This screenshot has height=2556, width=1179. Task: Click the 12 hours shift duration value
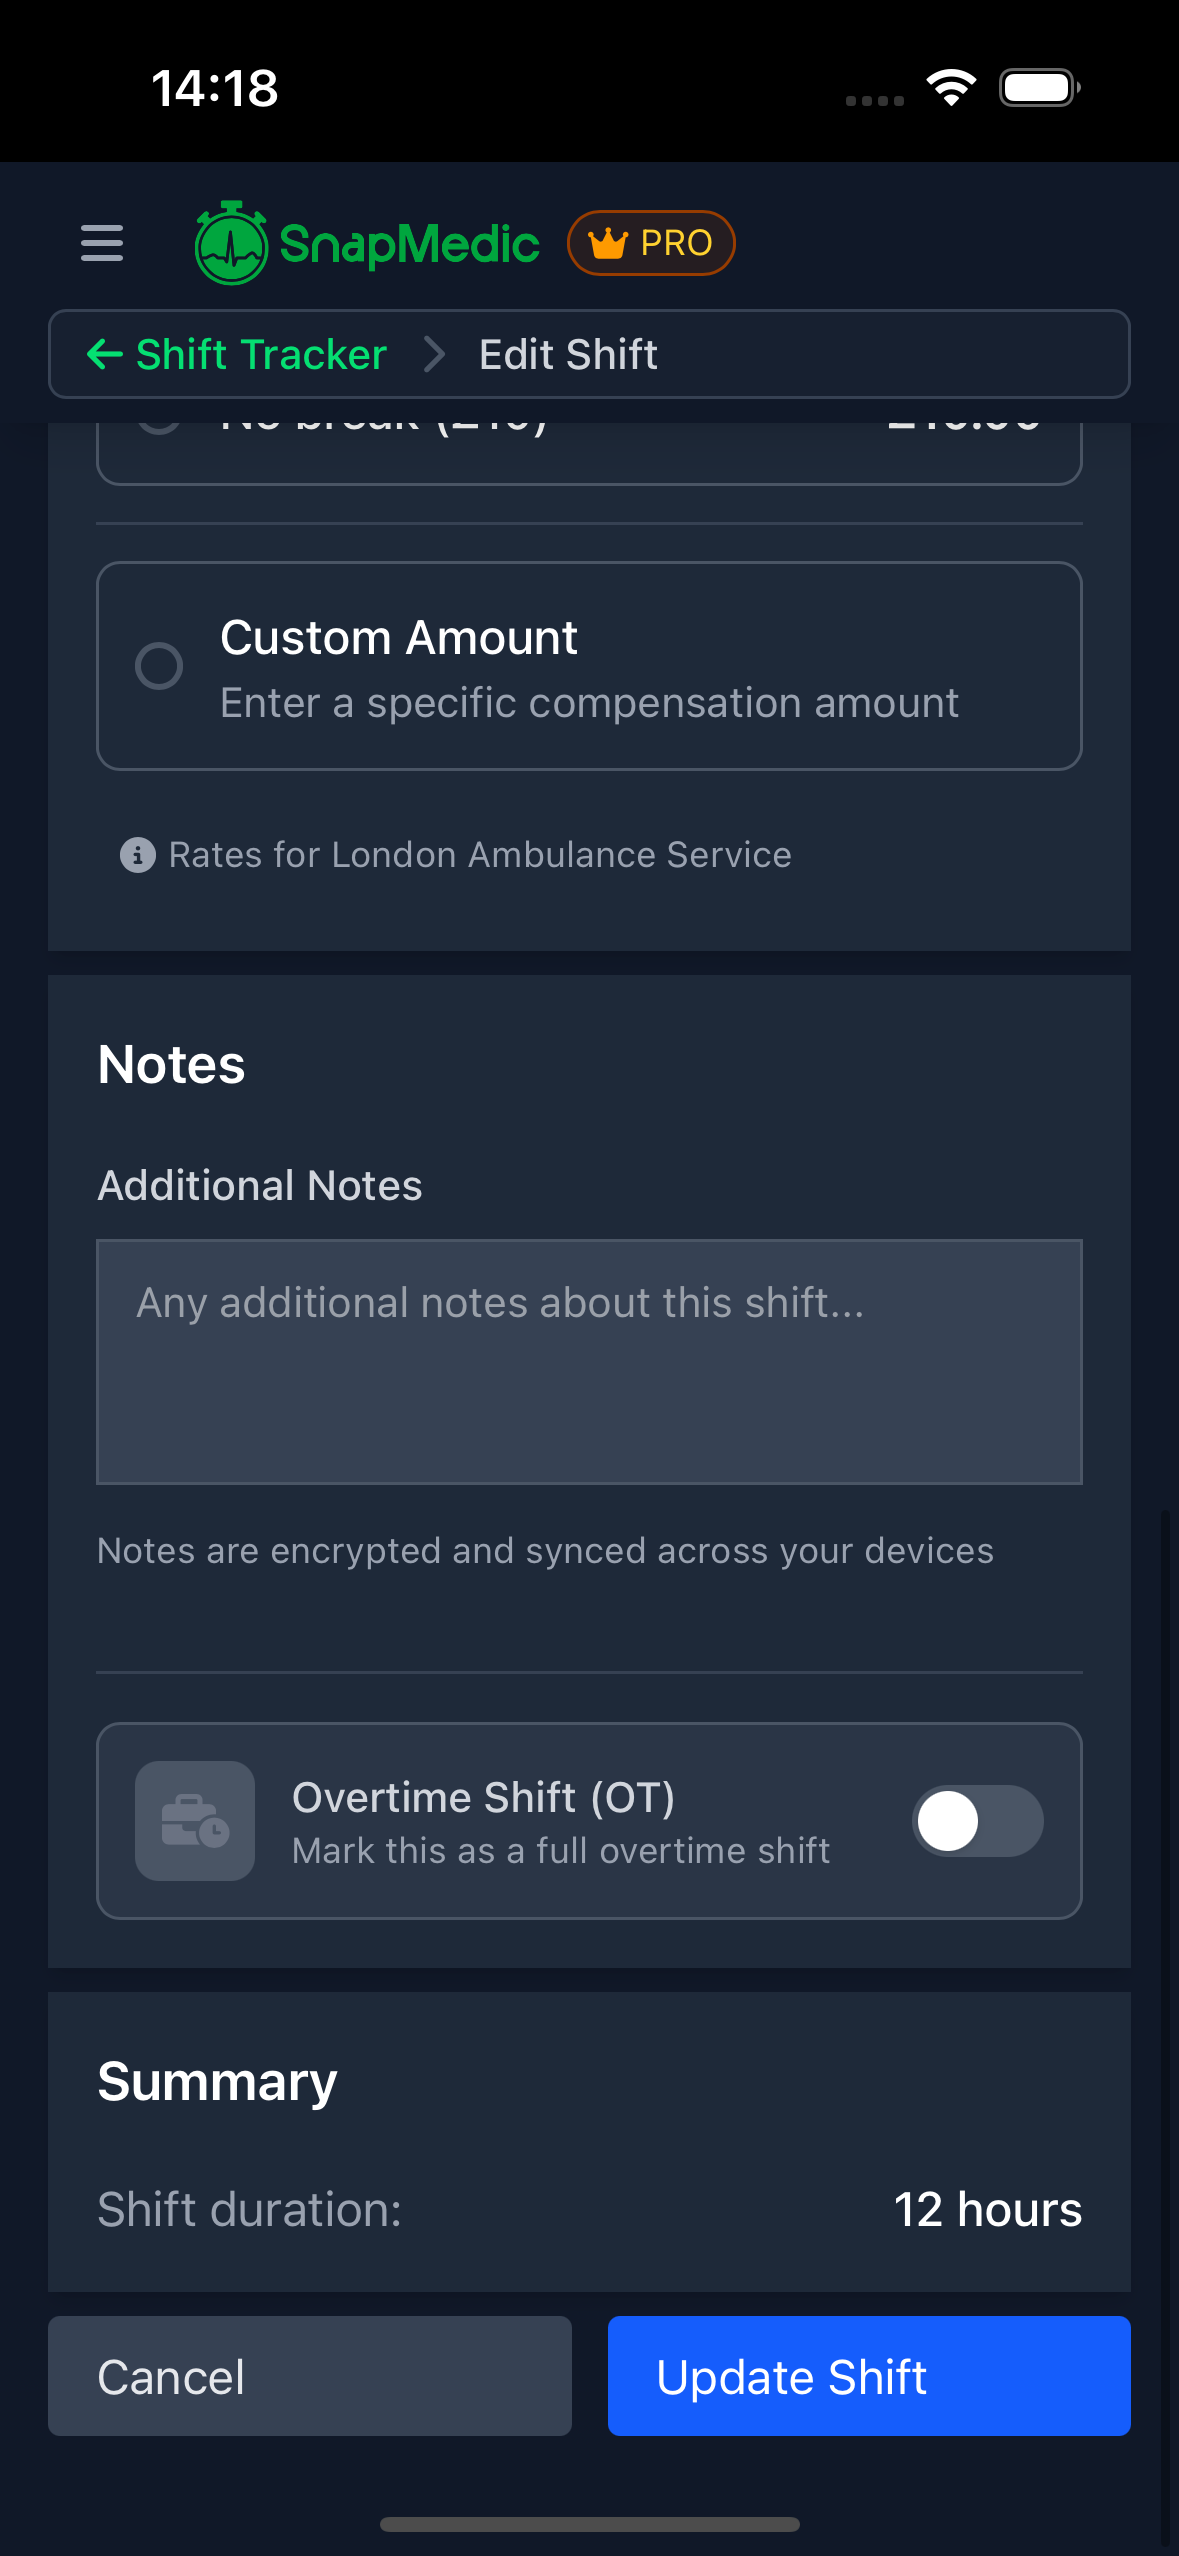click(x=988, y=2210)
